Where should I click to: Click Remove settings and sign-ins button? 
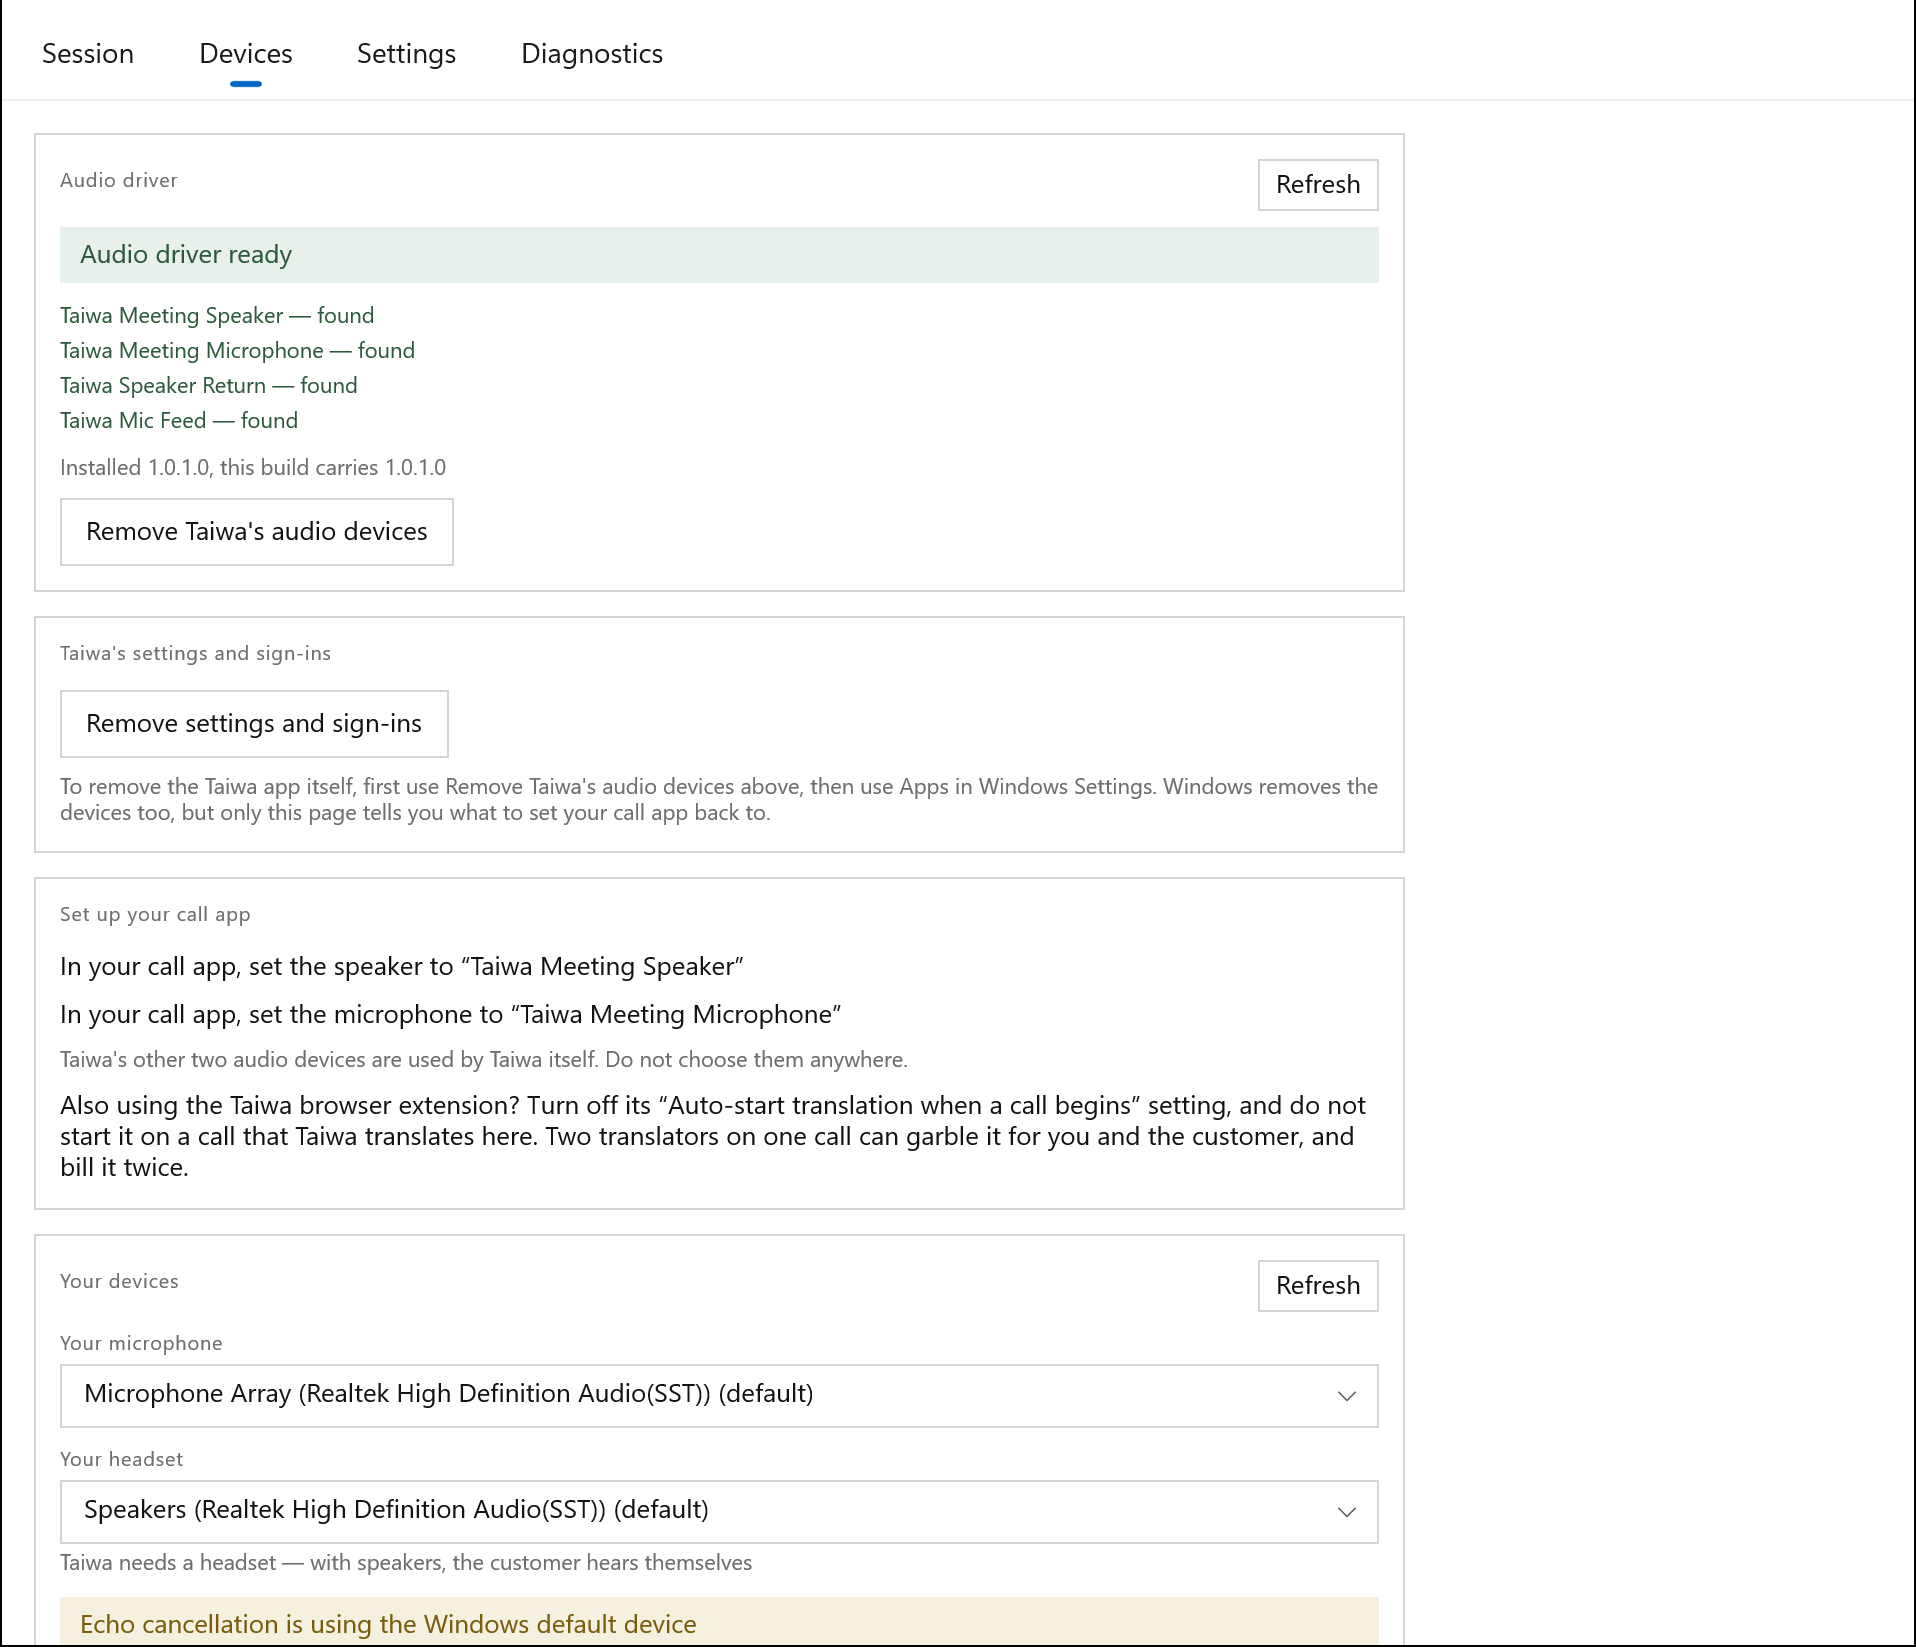tap(254, 724)
